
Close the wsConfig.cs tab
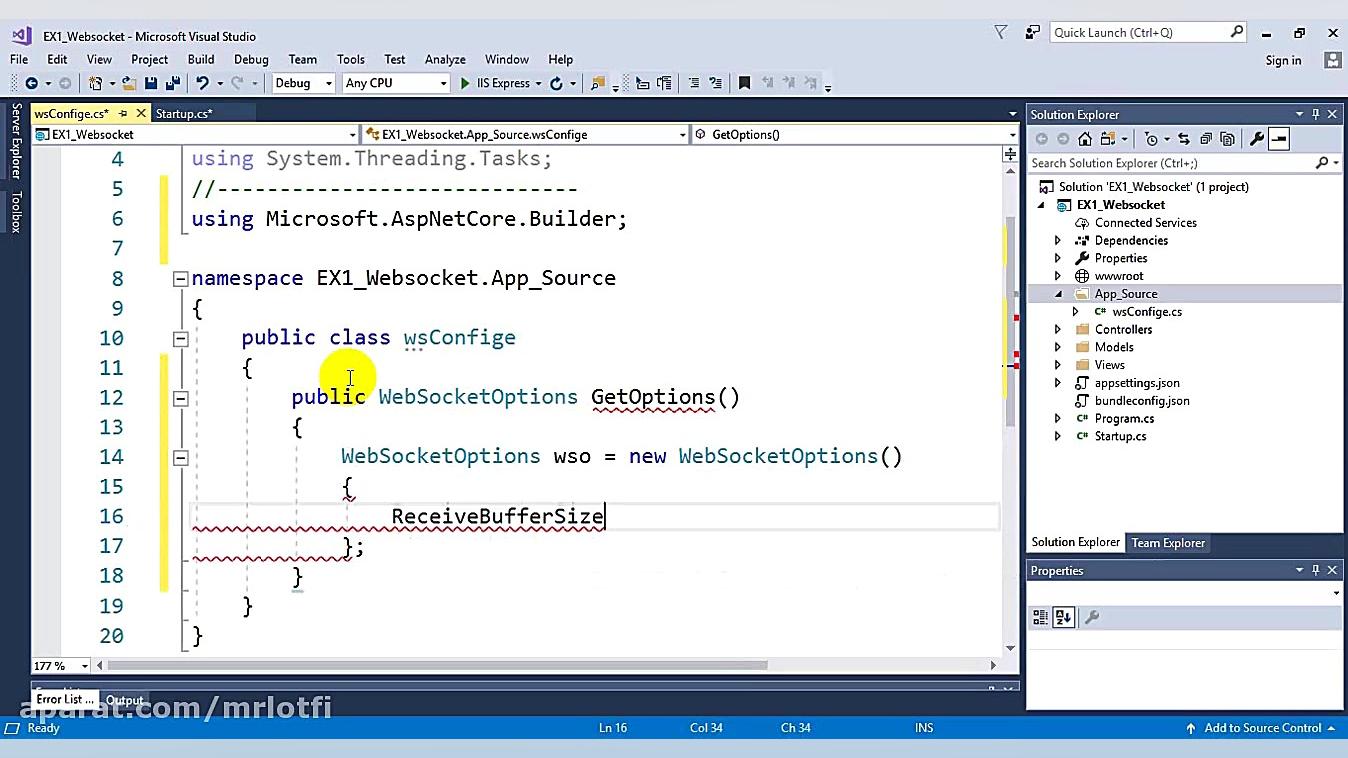(141, 114)
